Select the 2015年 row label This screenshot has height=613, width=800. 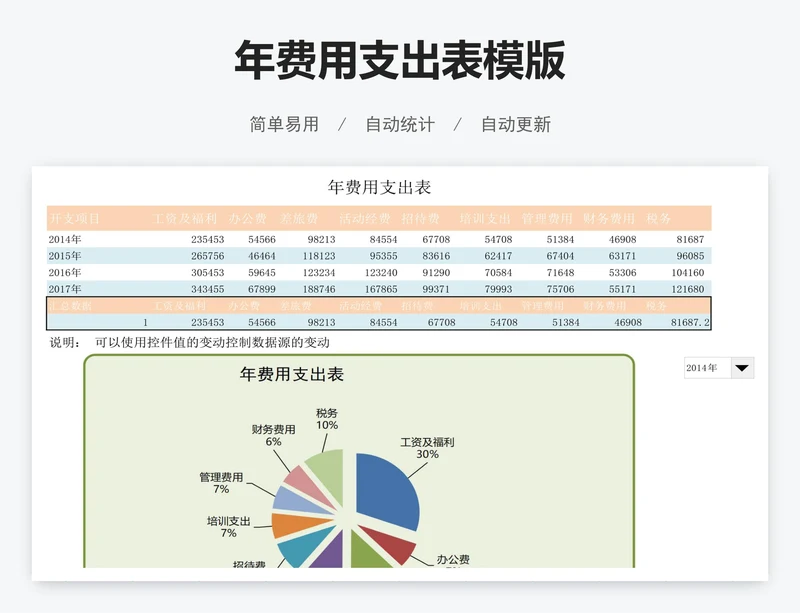click(x=65, y=256)
